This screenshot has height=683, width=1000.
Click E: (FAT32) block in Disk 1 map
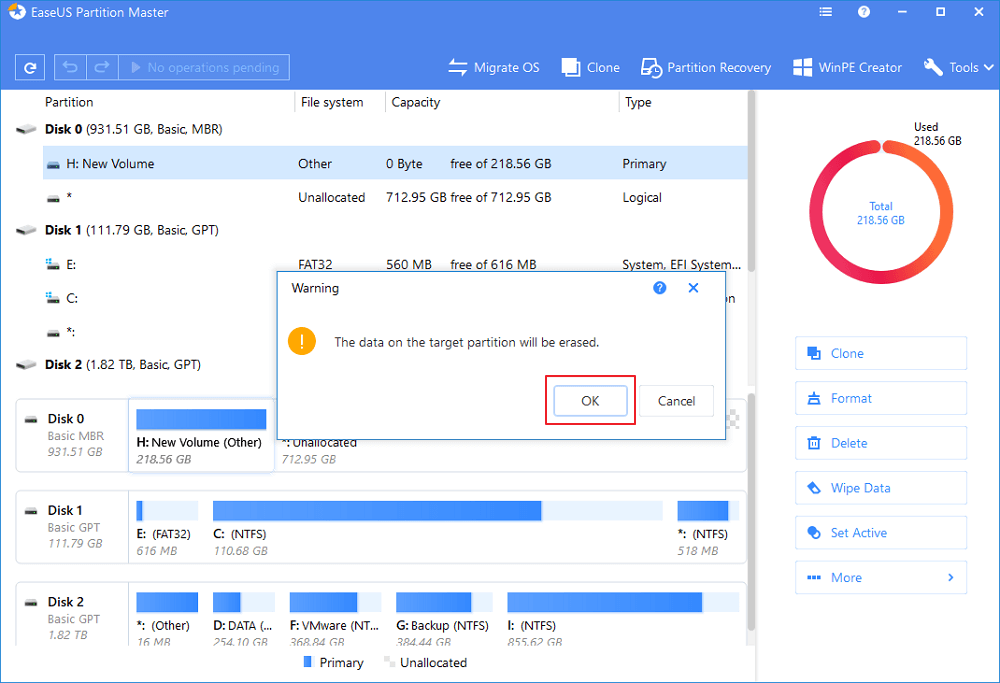click(166, 528)
